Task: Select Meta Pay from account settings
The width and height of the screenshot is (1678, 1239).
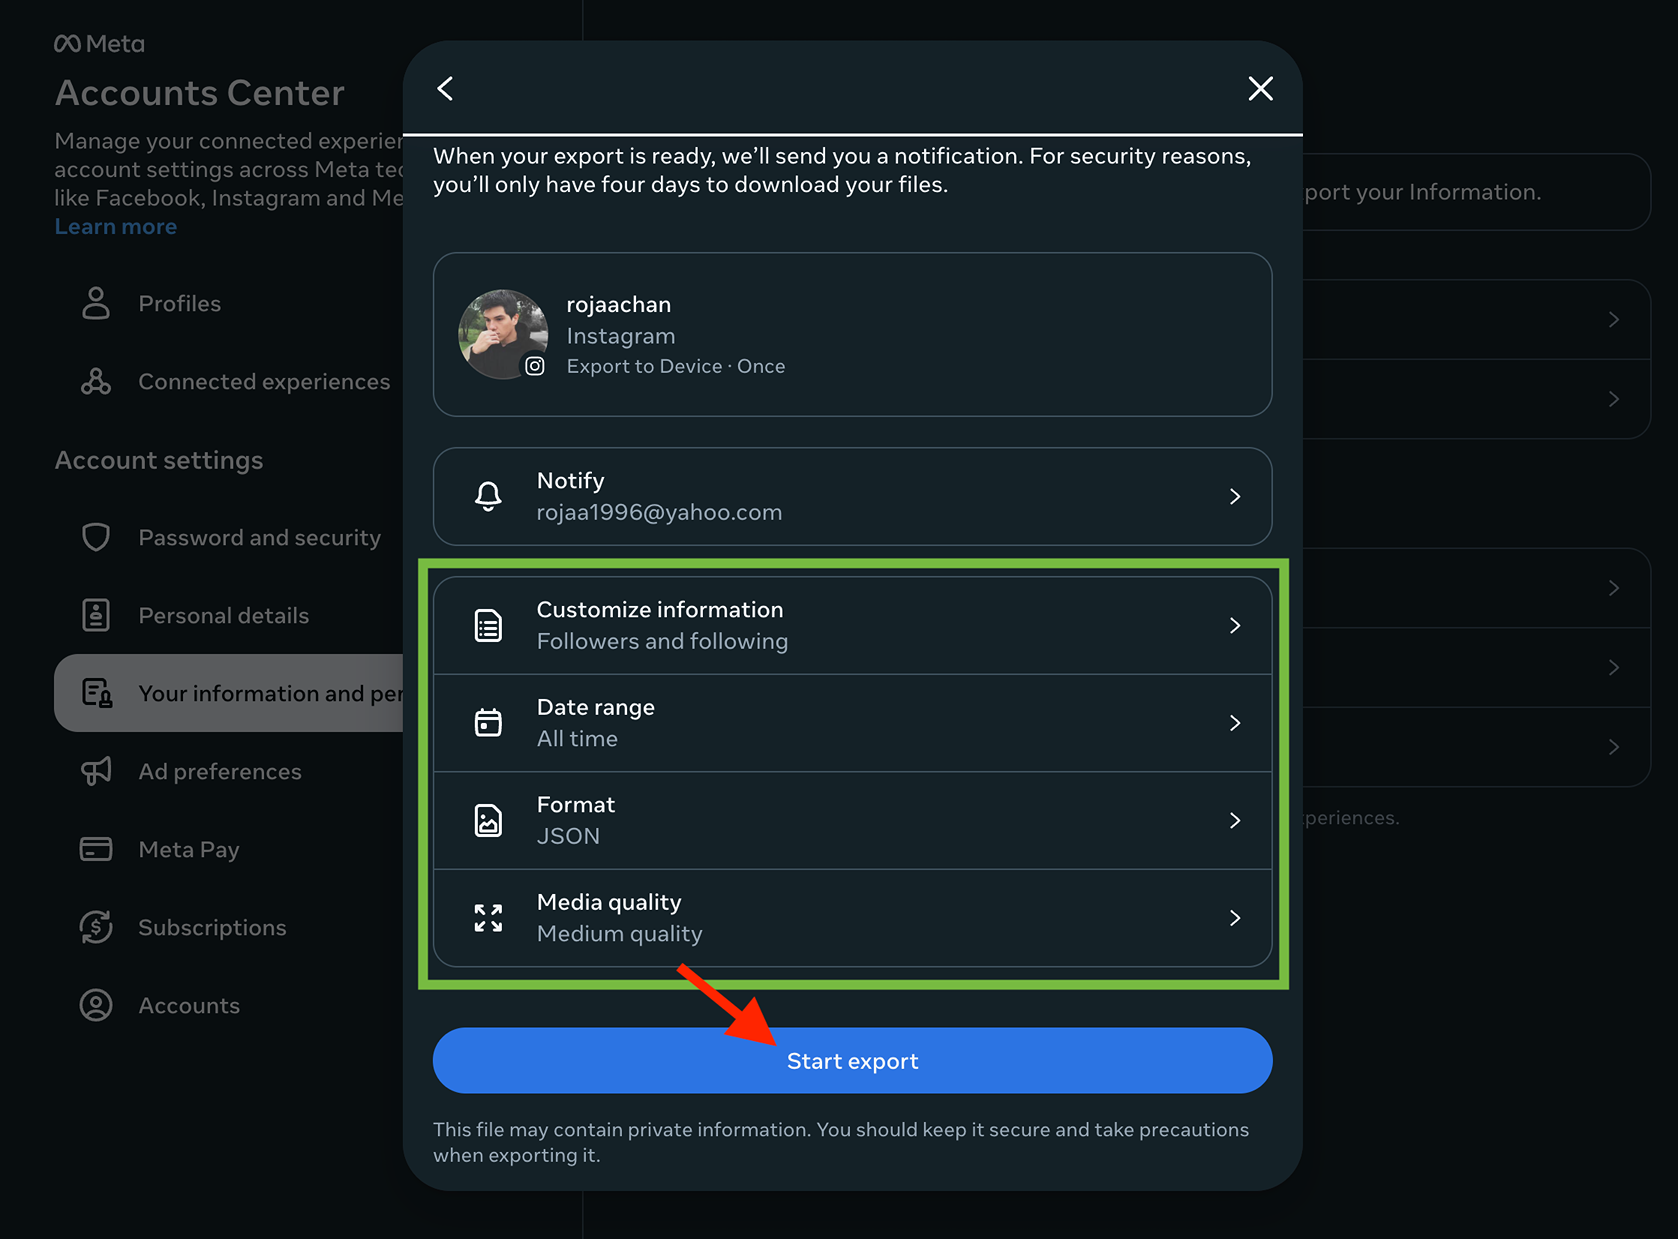Action: pyautogui.click(x=188, y=850)
